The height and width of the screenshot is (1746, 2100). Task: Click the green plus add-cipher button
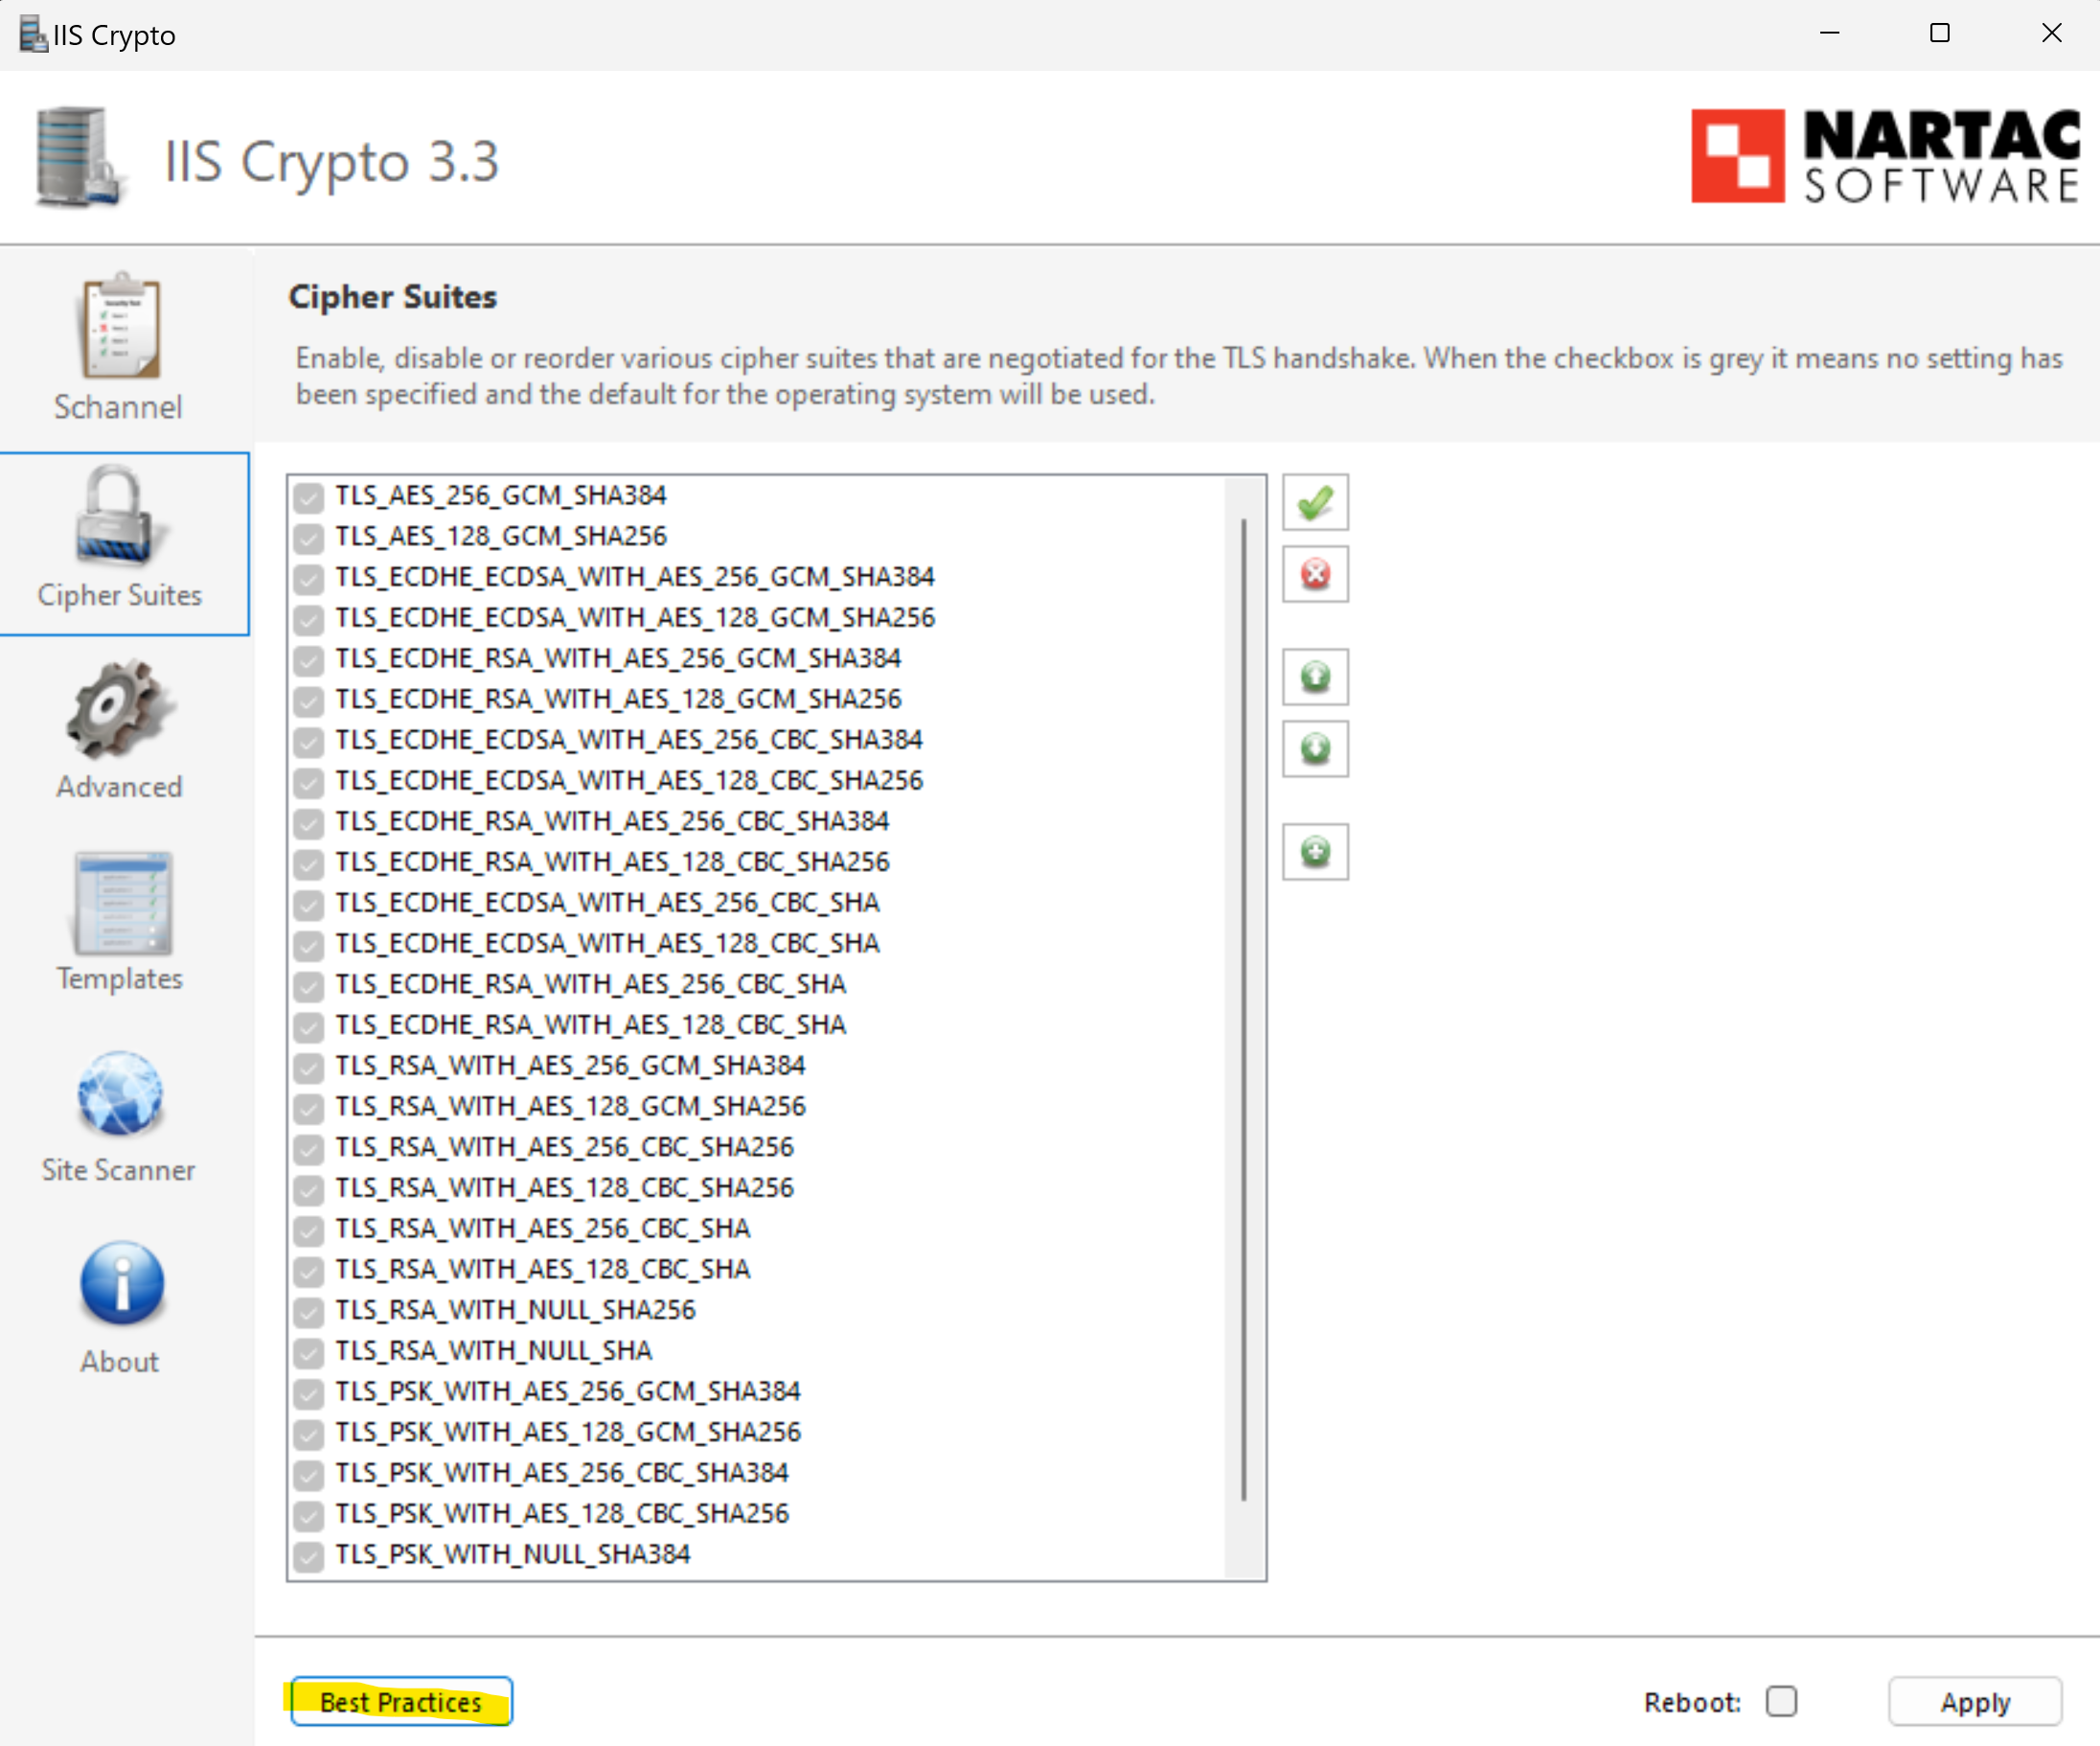[x=1315, y=852]
